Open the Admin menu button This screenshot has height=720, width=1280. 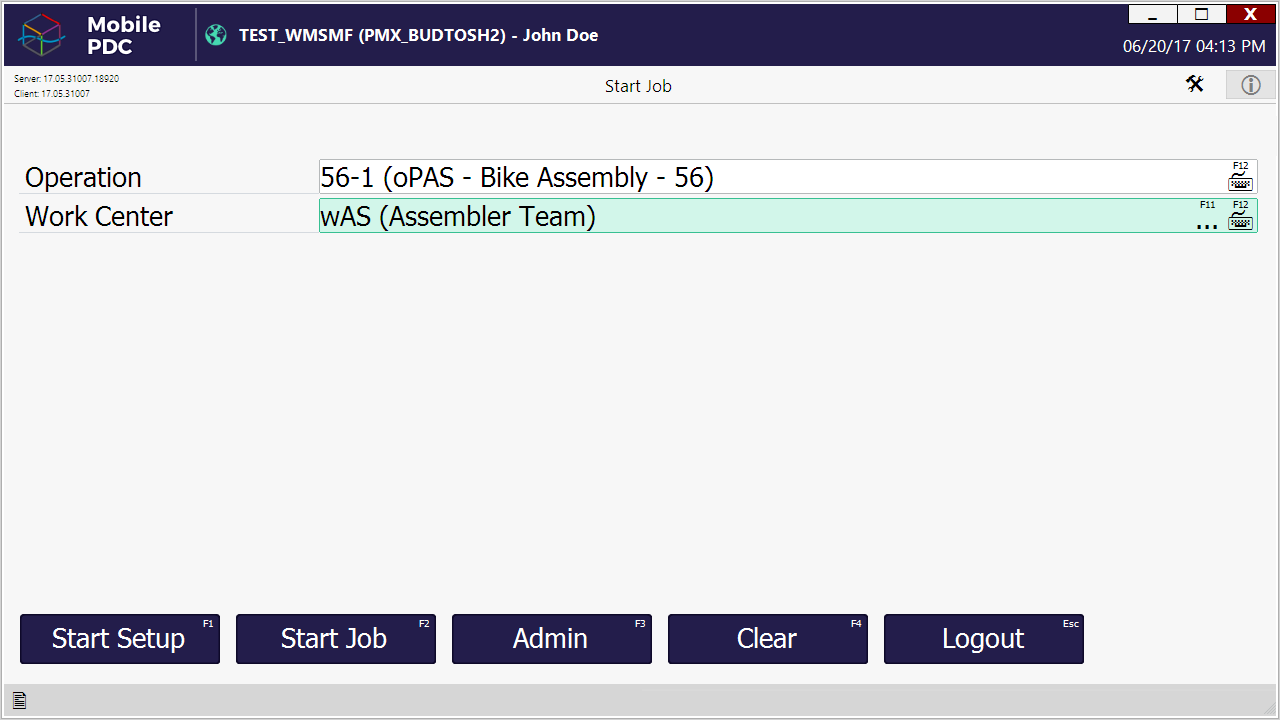(551, 639)
